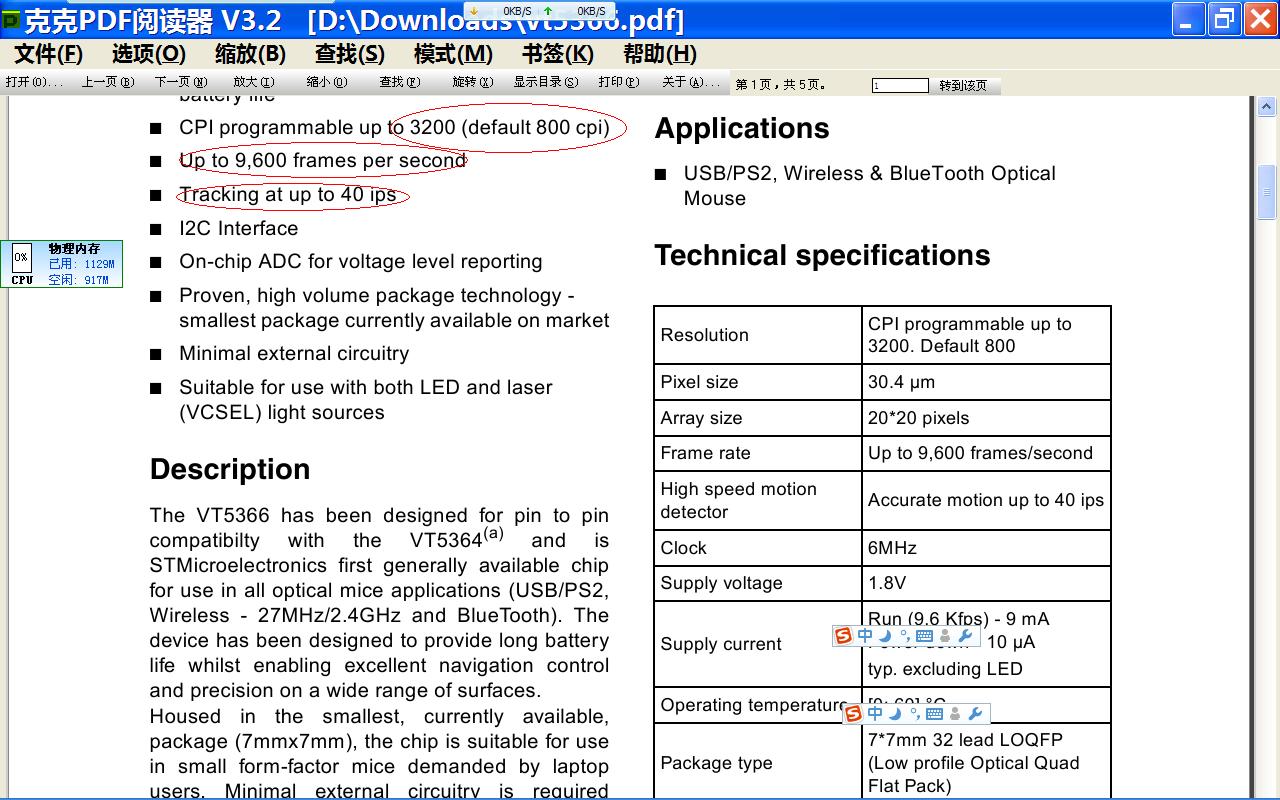Open wrench settings on Supply current Sogou bar
This screenshot has width=1280, height=800.
click(x=965, y=636)
